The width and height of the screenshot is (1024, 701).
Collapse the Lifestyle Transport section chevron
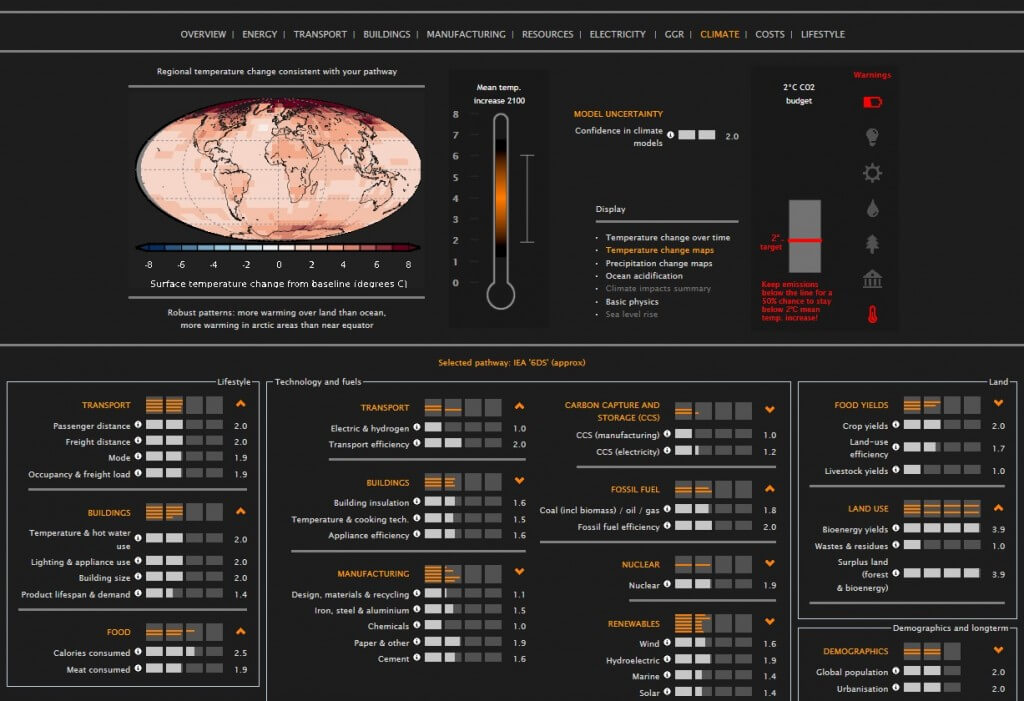240,405
